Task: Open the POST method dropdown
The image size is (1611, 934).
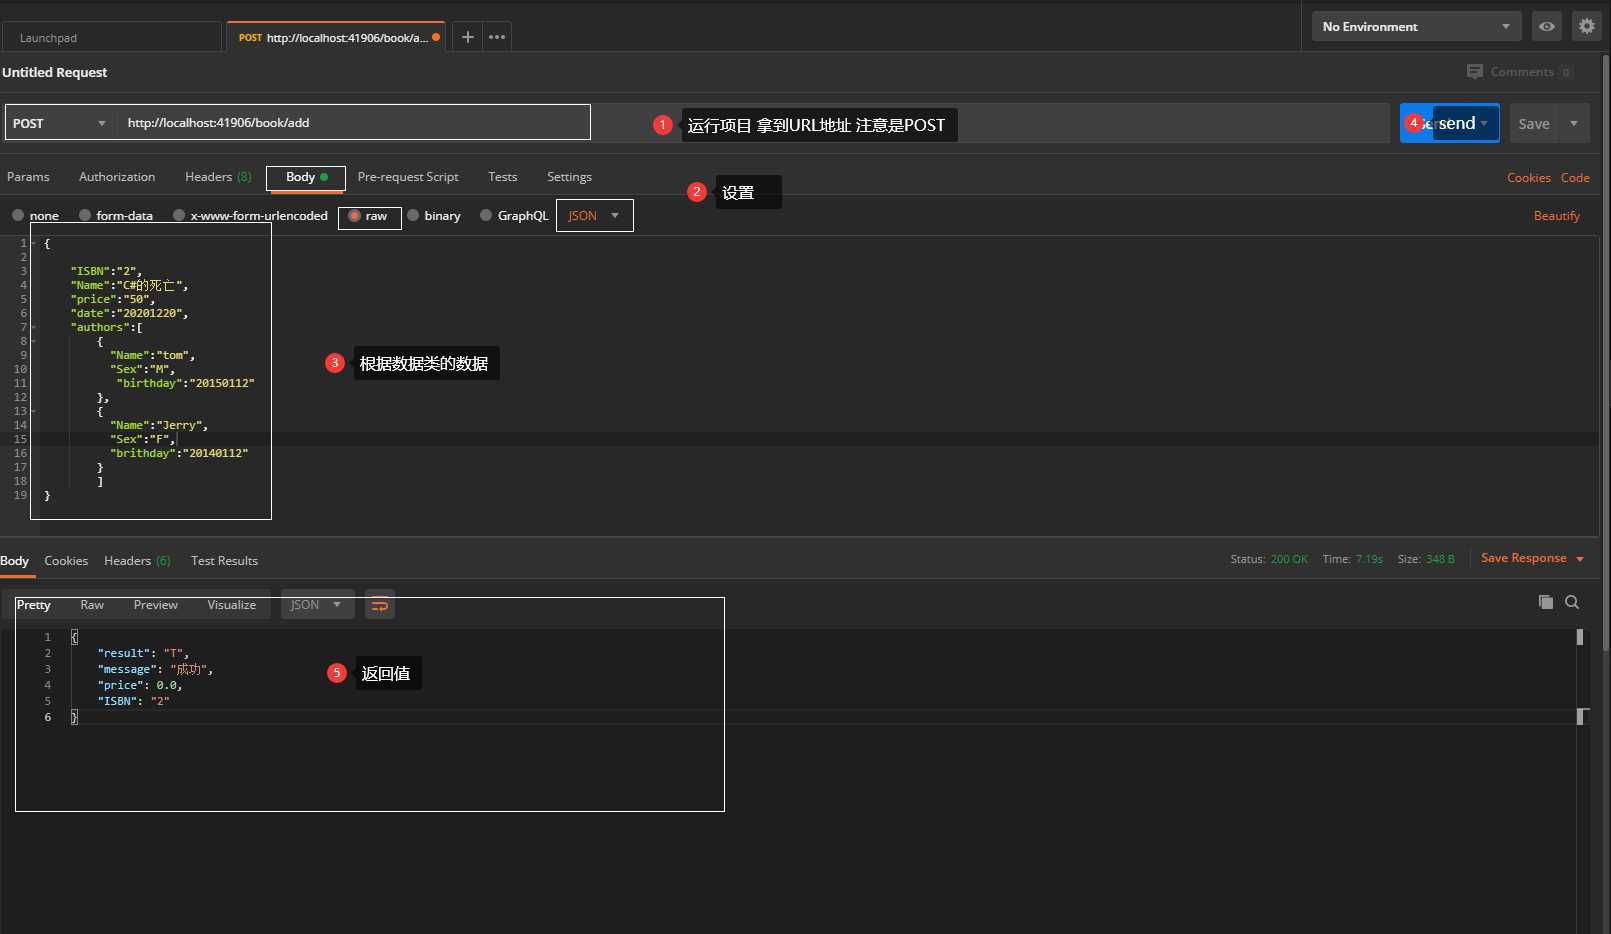Action: pos(60,123)
